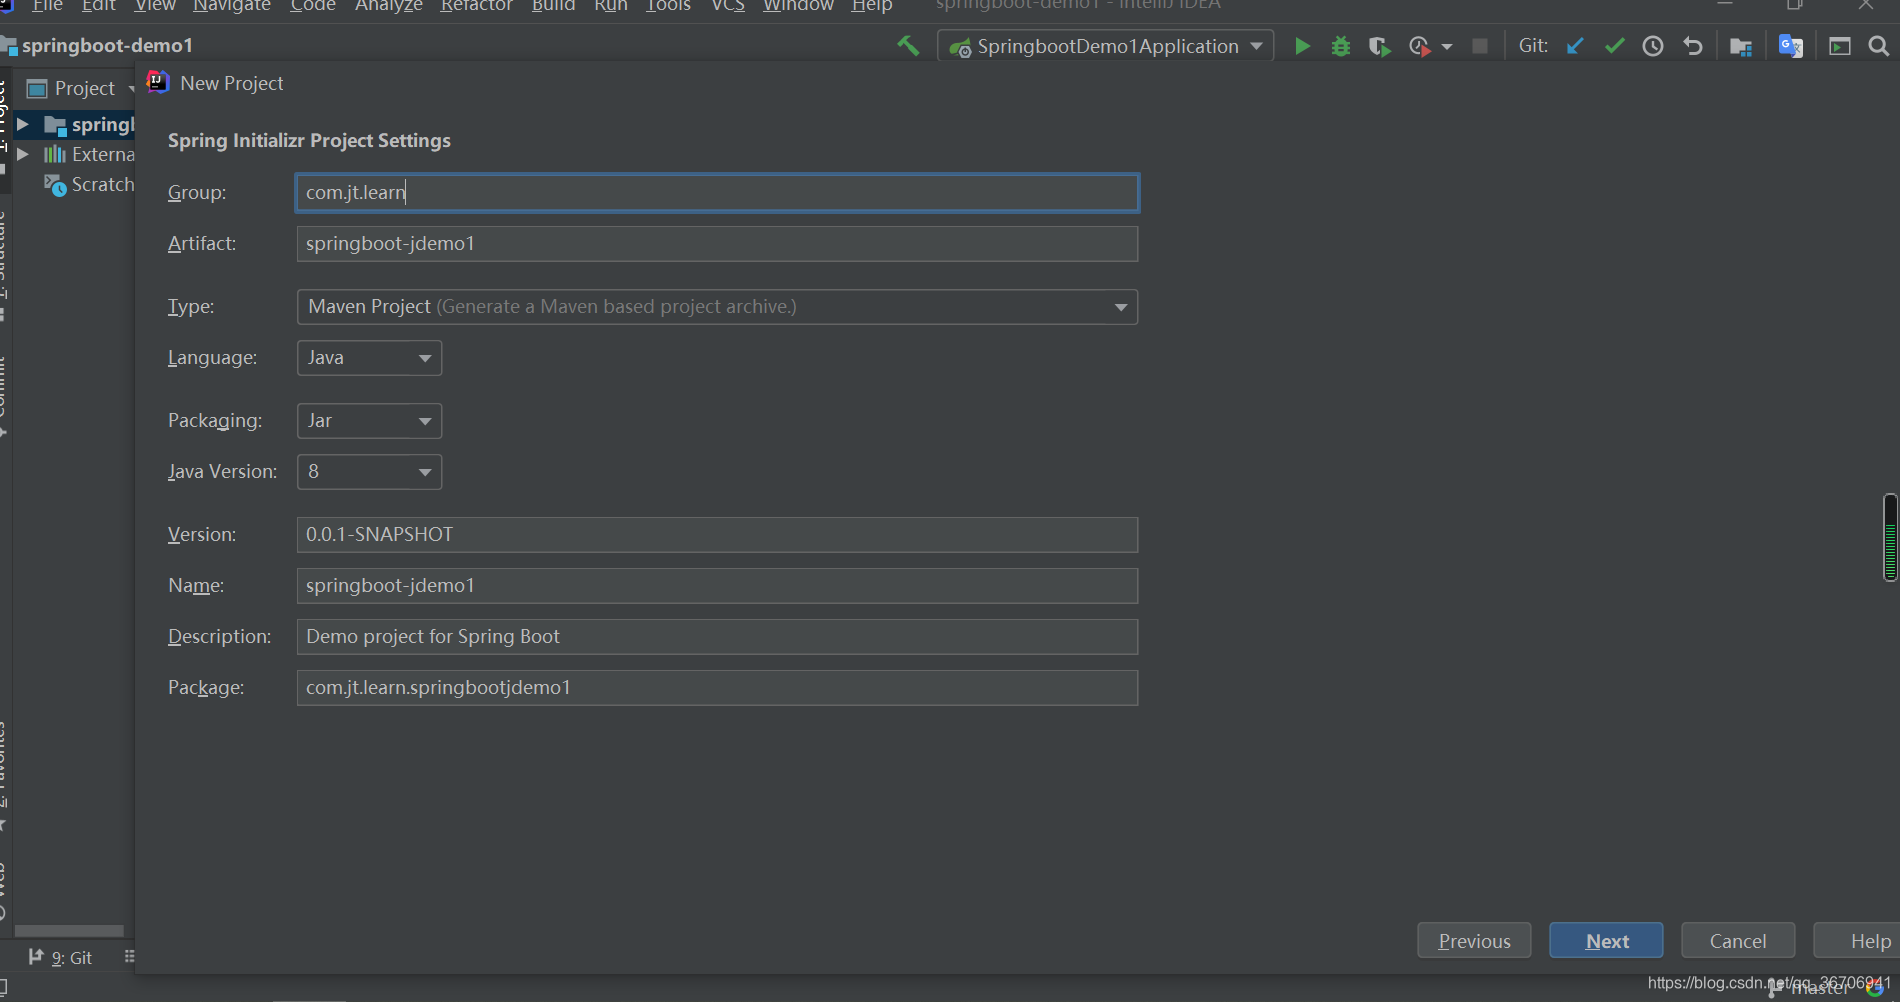Click the Cancel button

pos(1738,941)
